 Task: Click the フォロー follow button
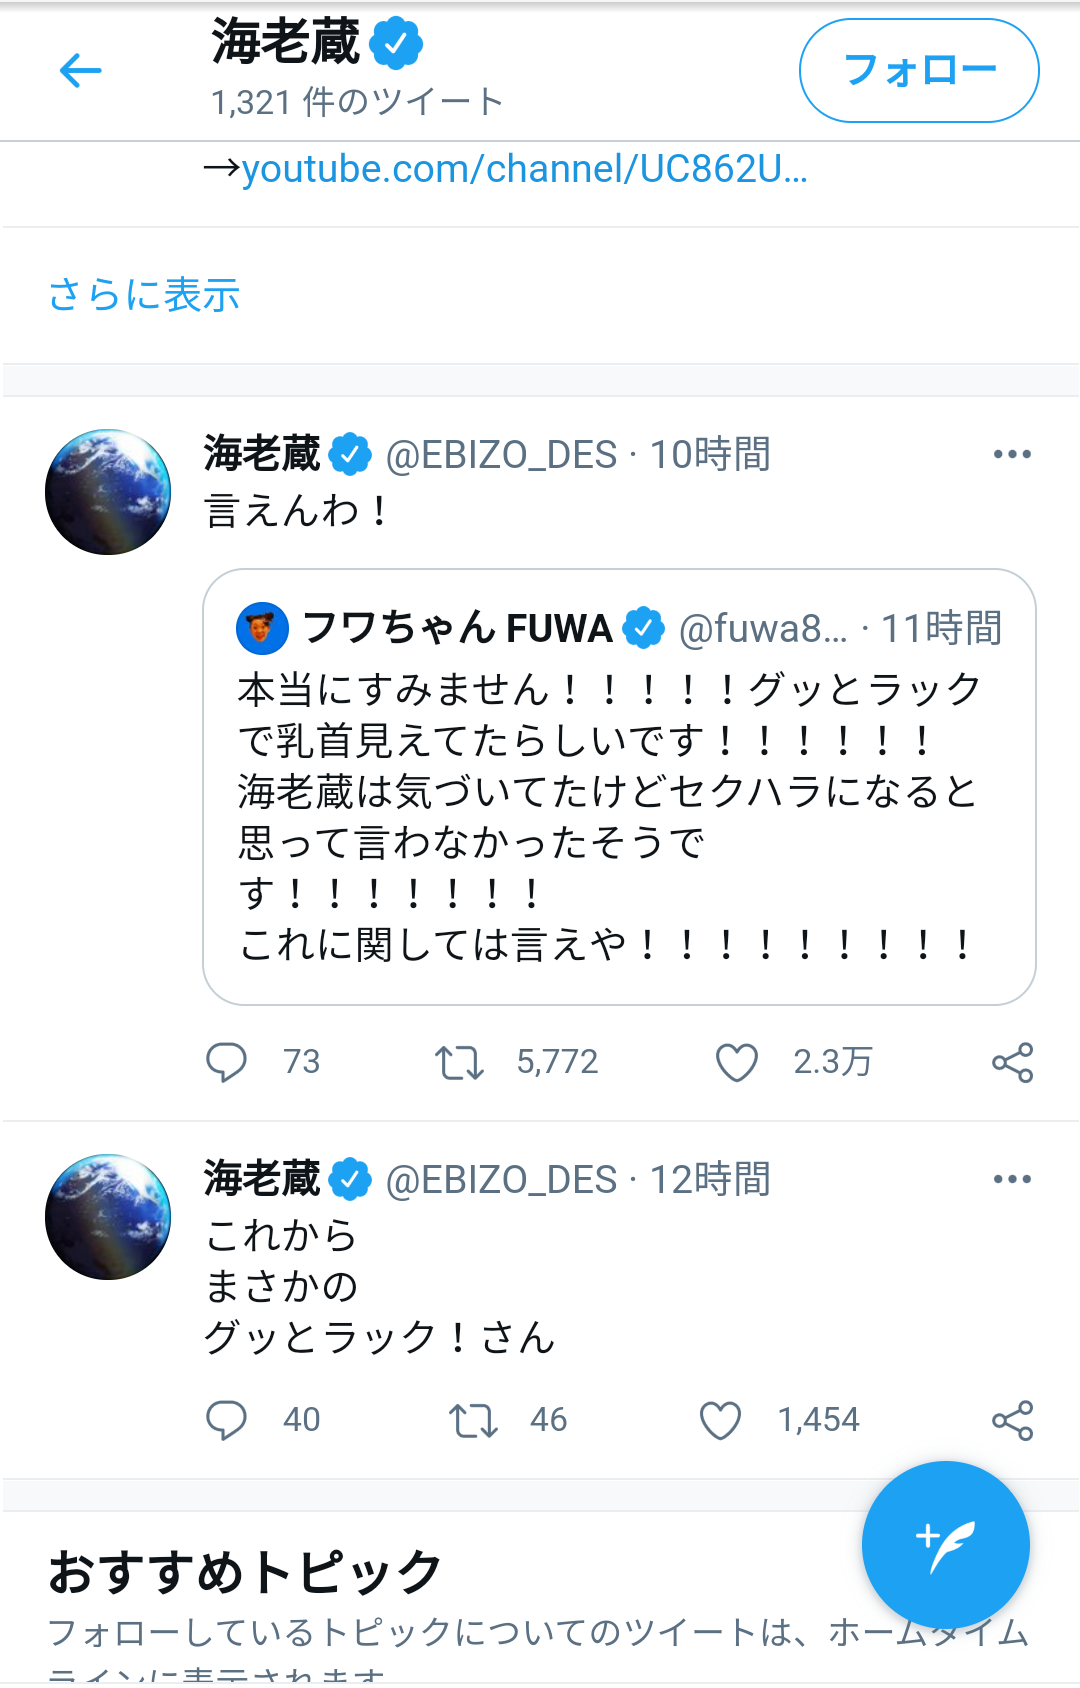(x=918, y=71)
